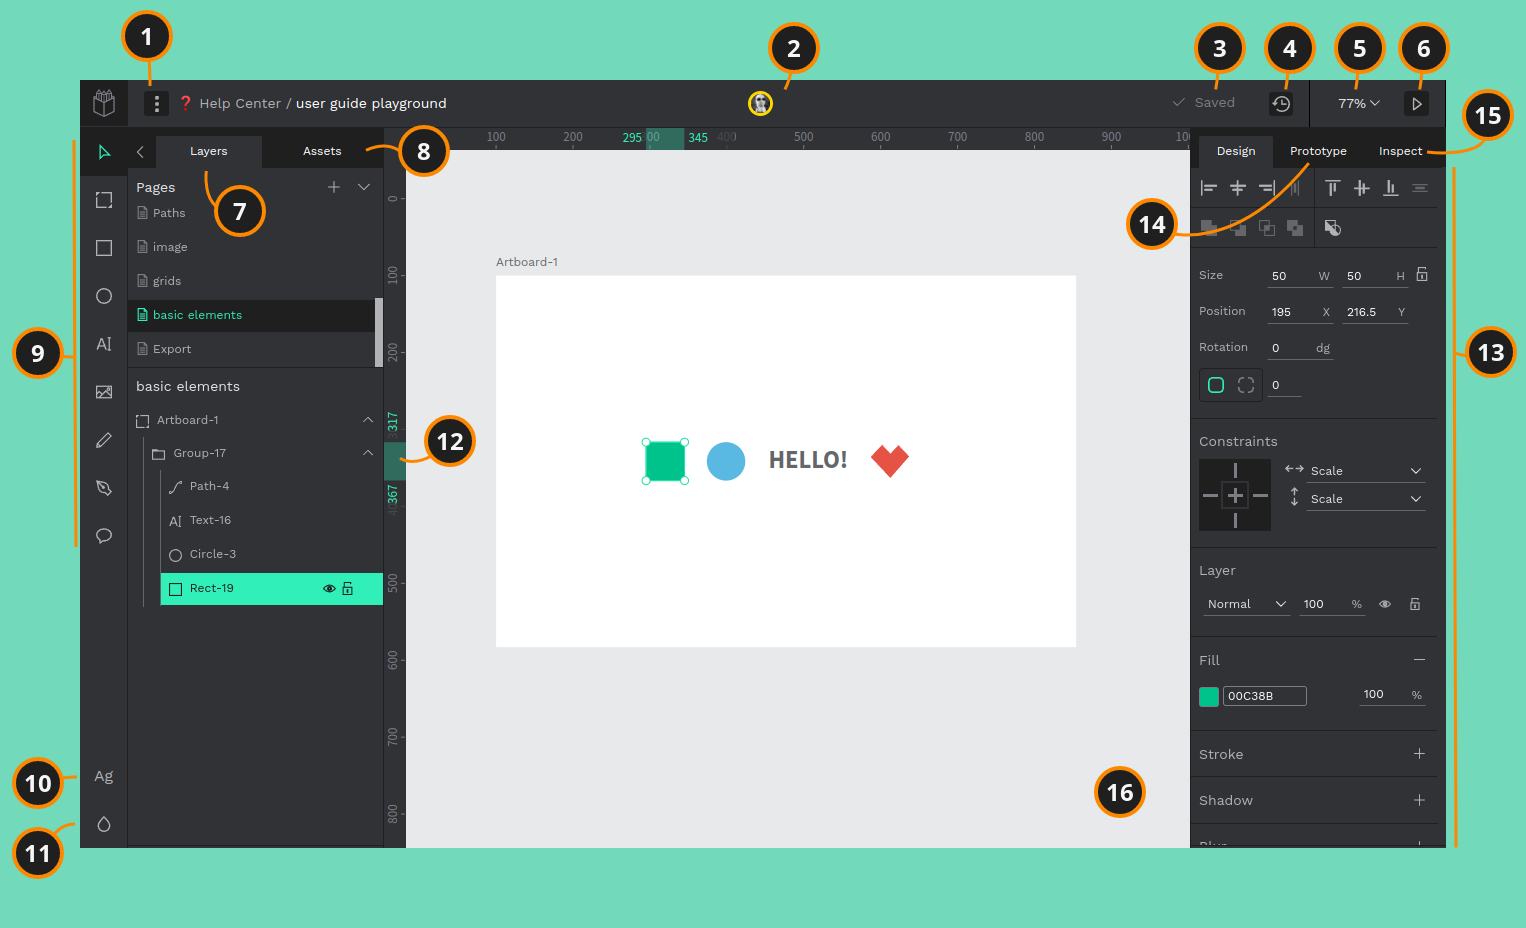Open the Export page
Viewport: 1526px width, 928px height.
(172, 349)
